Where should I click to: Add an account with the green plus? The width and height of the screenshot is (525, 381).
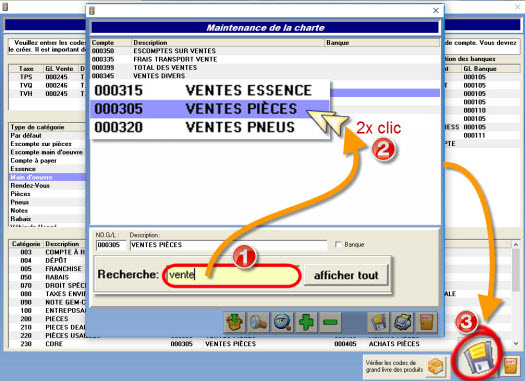coord(306,322)
